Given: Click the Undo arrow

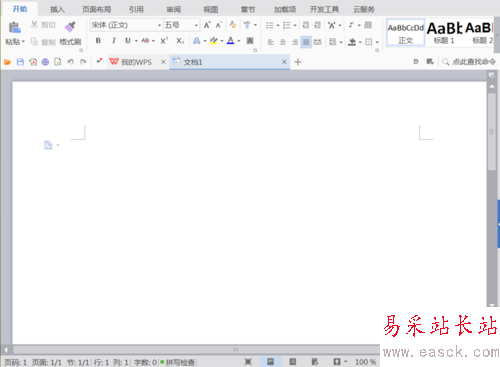Looking at the screenshot, I should pyautogui.click(x=70, y=62).
